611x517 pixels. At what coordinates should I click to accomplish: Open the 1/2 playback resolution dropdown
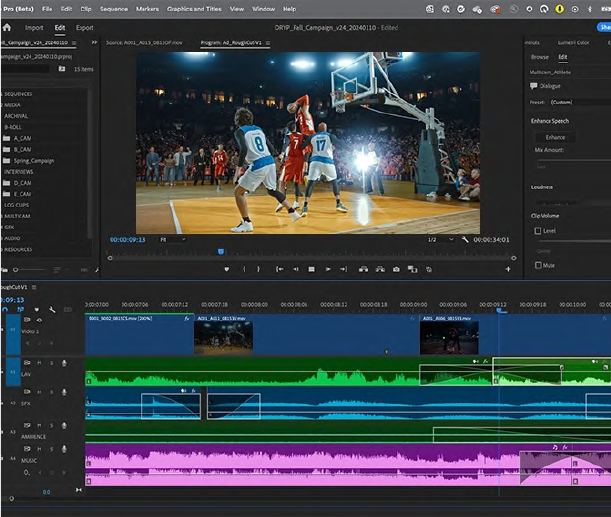tap(441, 240)
